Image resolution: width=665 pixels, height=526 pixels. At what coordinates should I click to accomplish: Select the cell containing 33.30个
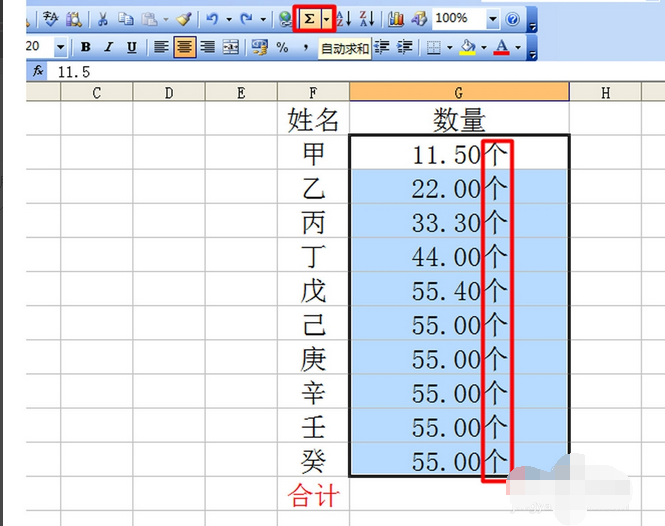(x=459, y=221)
